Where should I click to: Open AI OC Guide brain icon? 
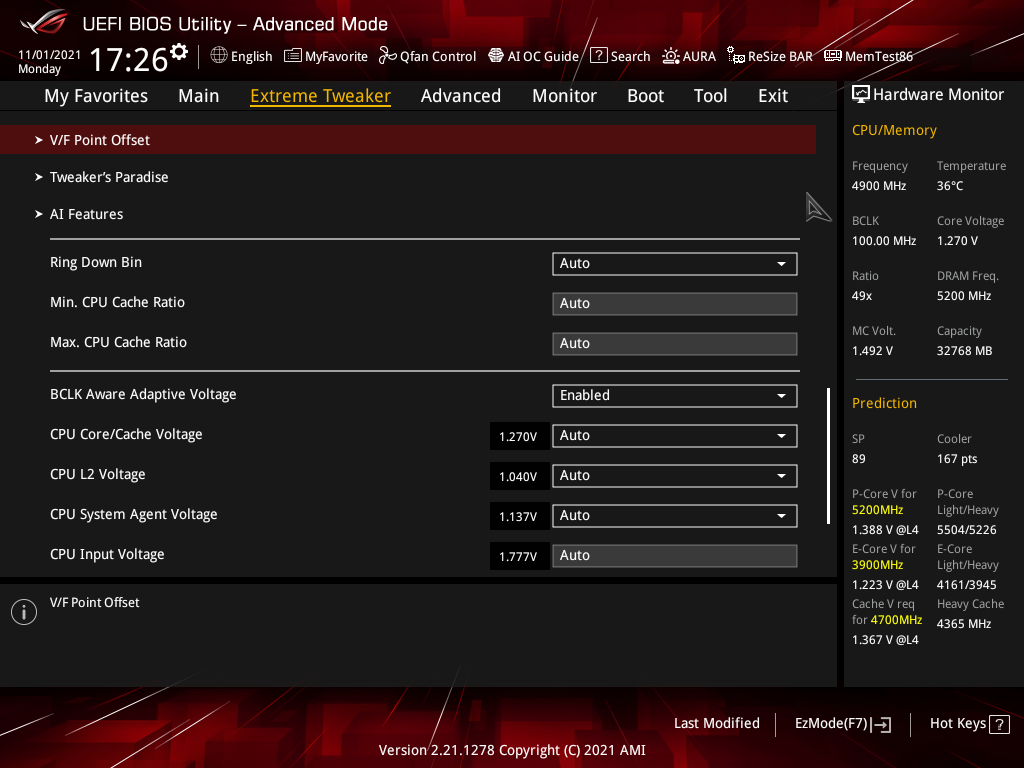496,56
